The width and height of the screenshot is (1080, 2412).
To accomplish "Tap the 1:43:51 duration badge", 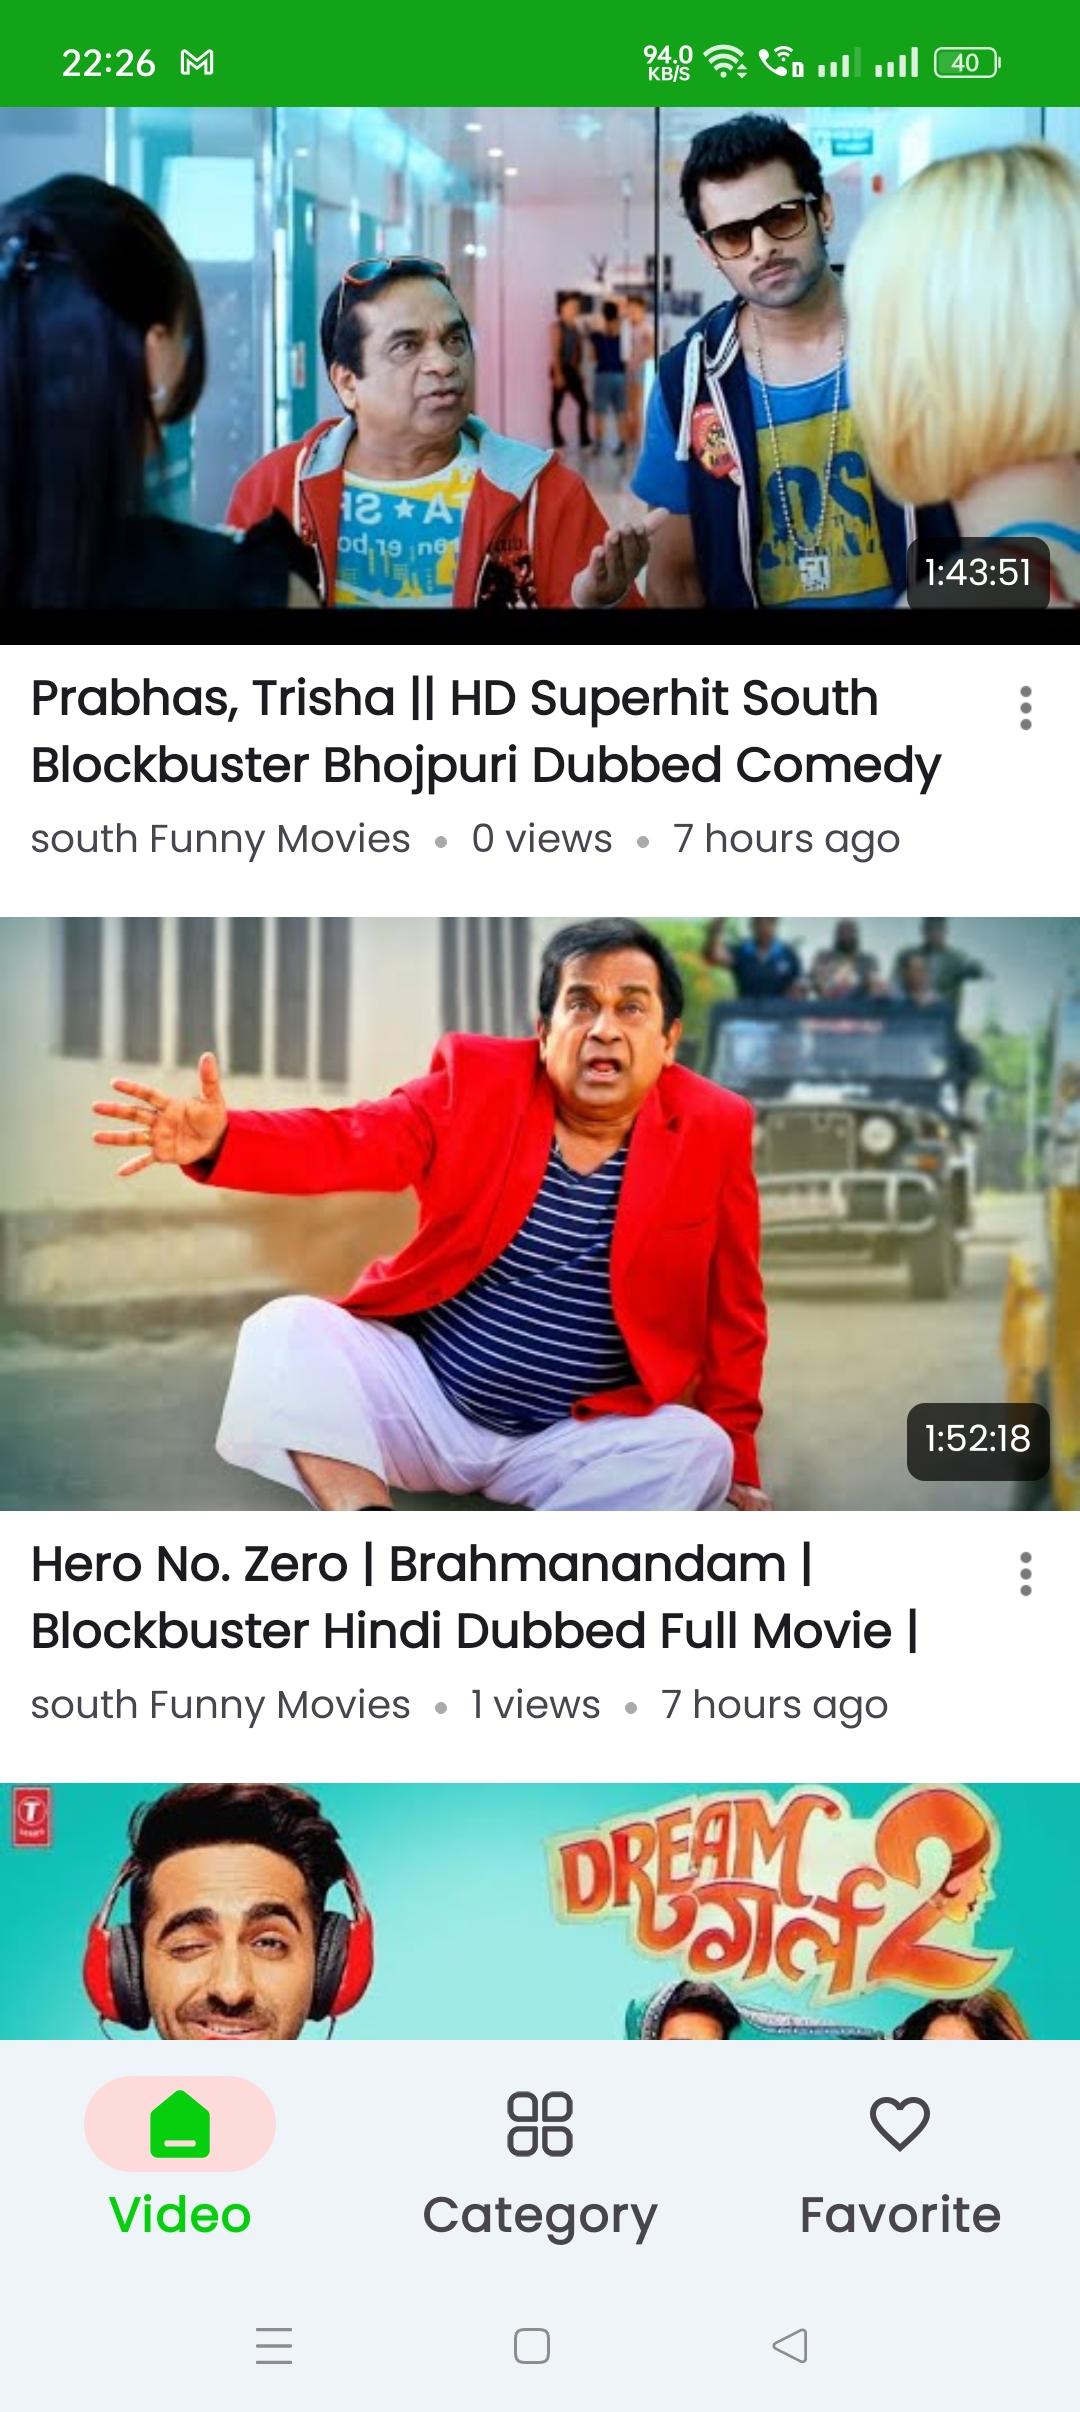I will [x=978, y=573].
